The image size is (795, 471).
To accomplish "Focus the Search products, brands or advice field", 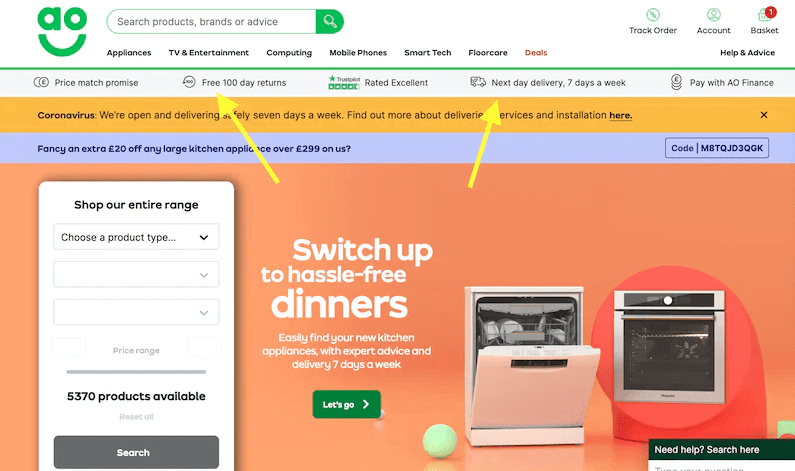I will coord(211,21).
